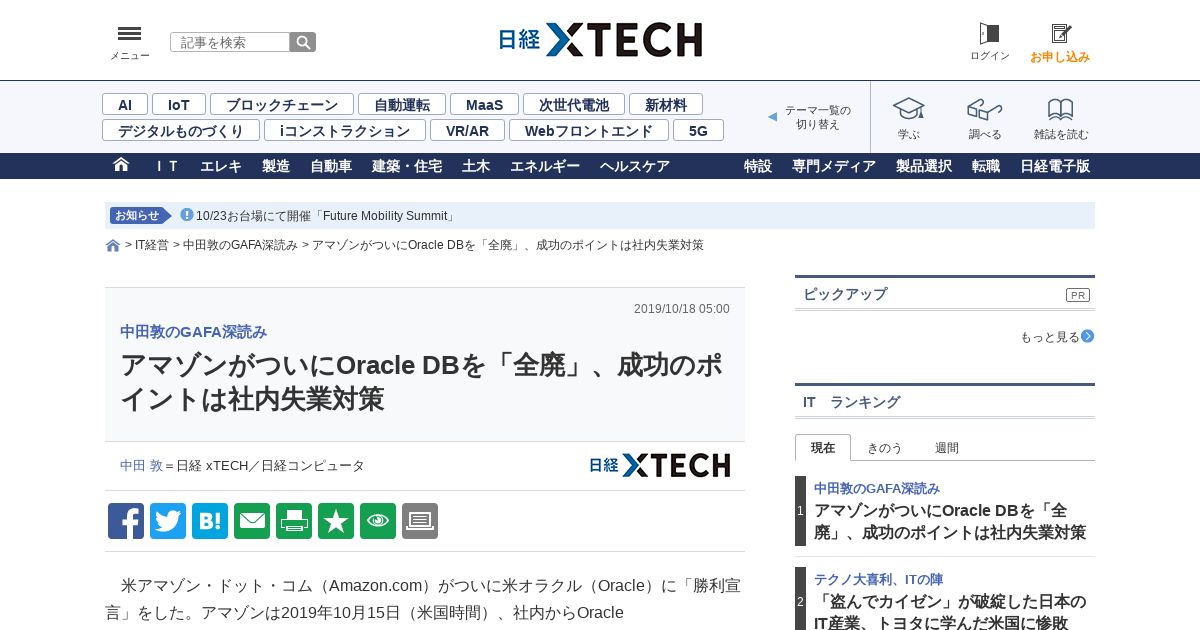Open the 土木 navigation menu

click(x=476, y=166)
